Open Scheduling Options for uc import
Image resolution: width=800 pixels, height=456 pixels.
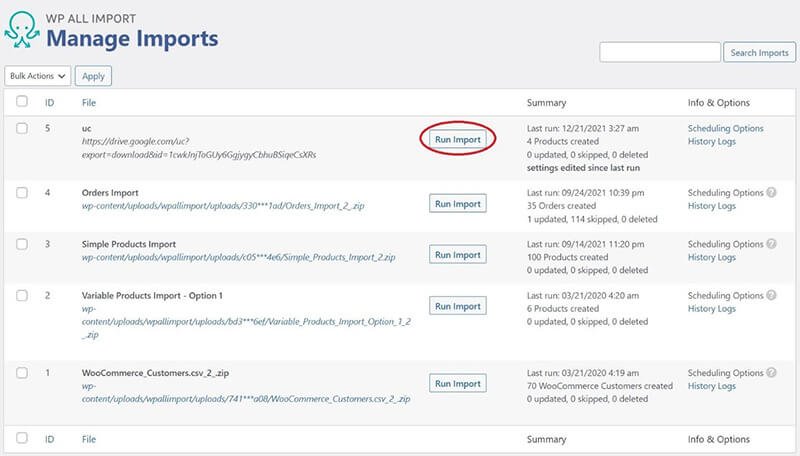726,129
